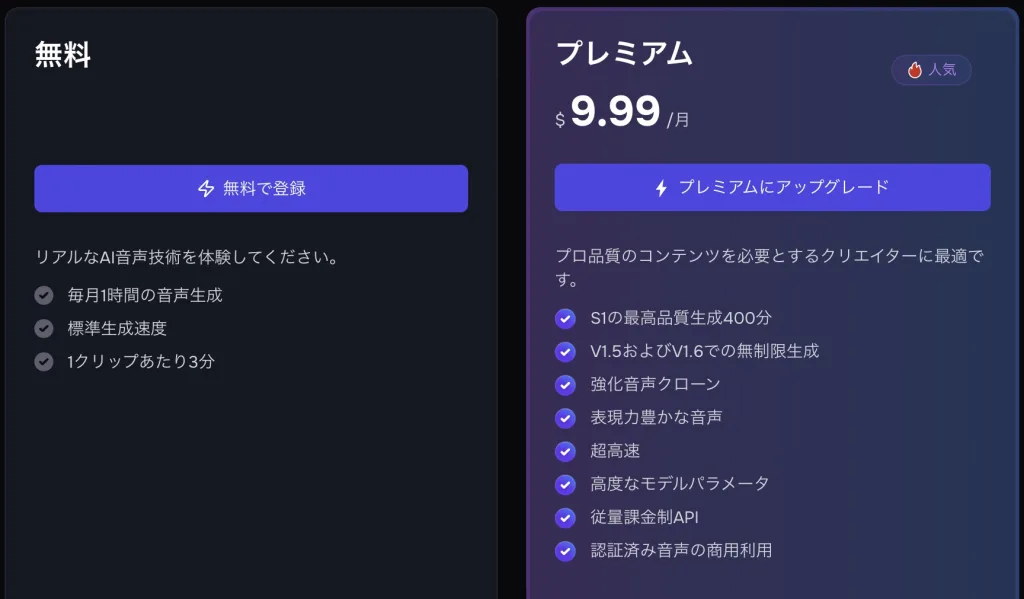Click the $9.99 /月 price text
Image resolution: width=1024 pixels, height=599 pixels.
coord(622,111)
